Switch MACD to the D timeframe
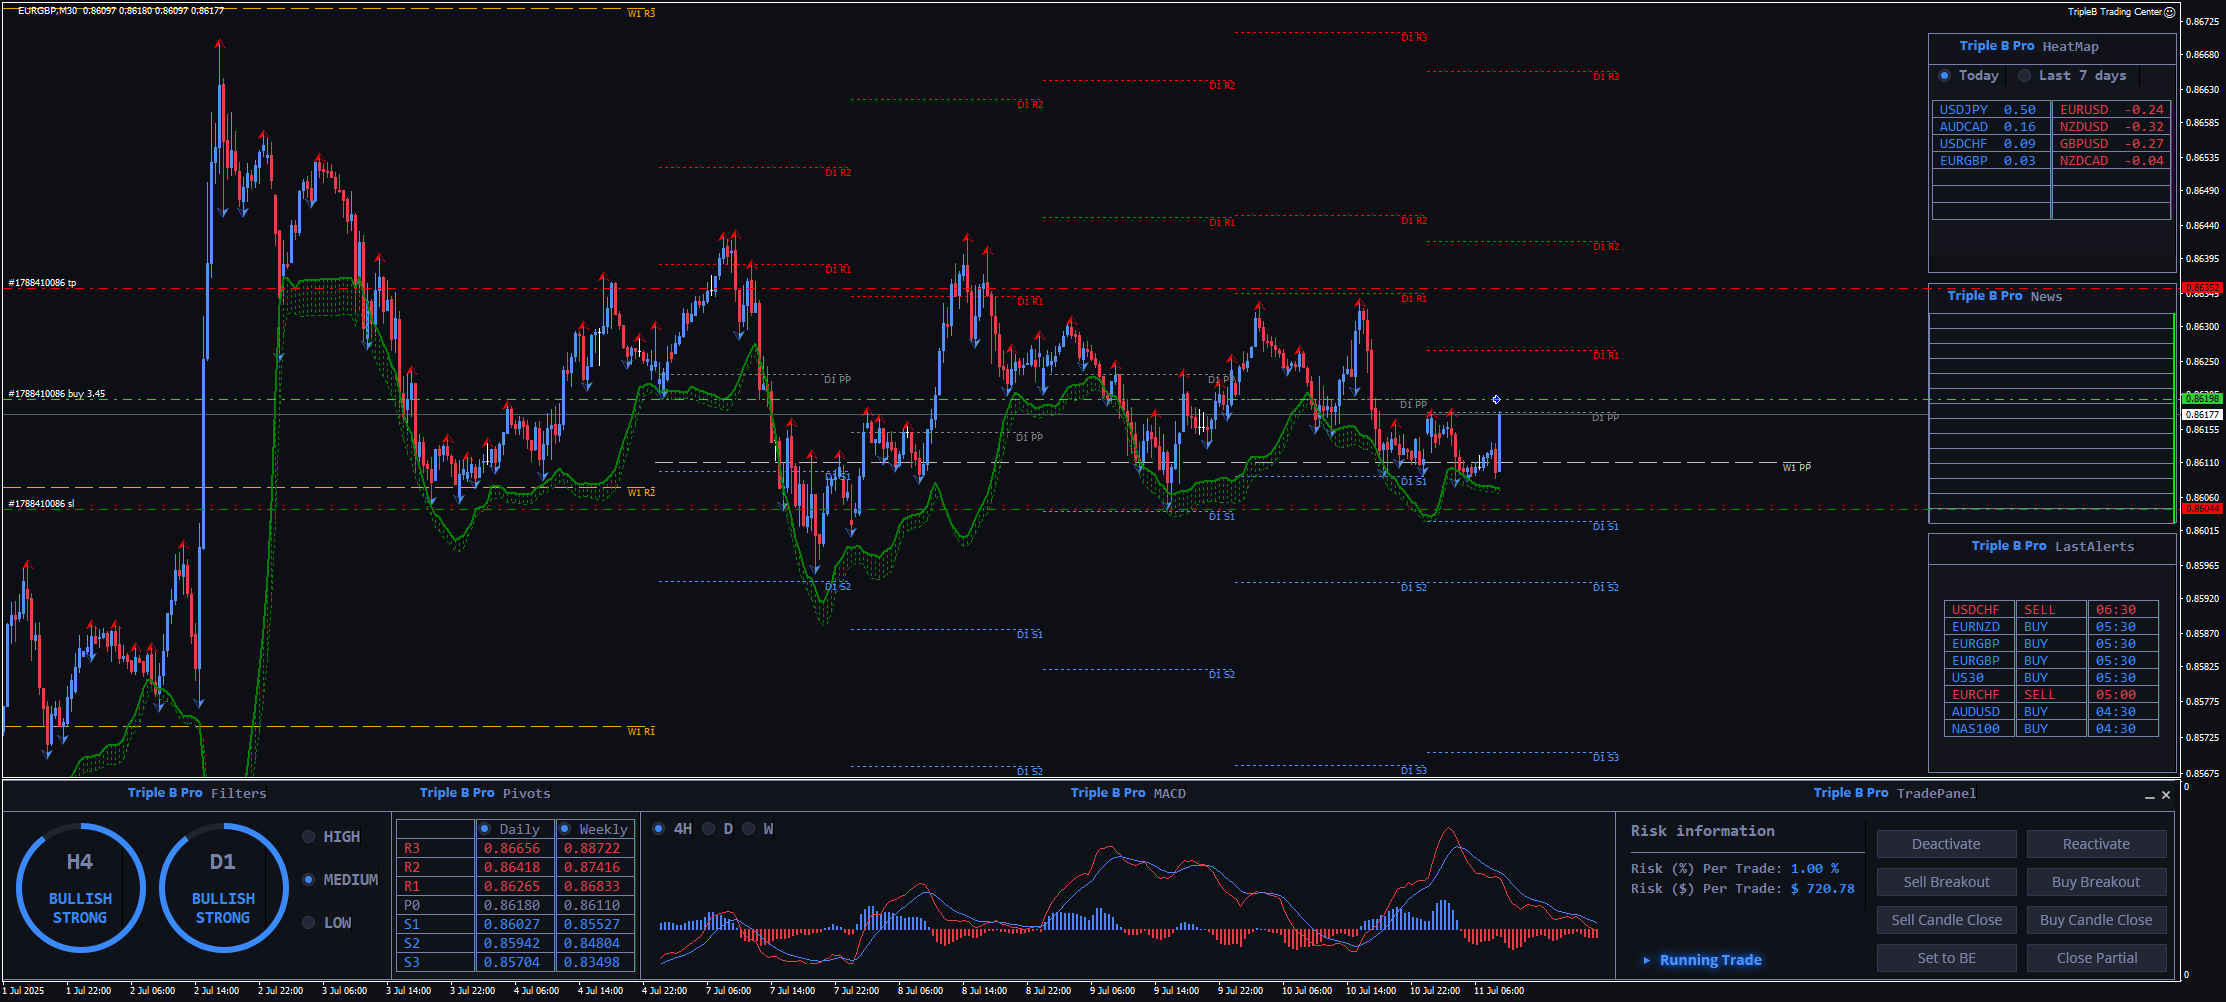 (709, 829)
